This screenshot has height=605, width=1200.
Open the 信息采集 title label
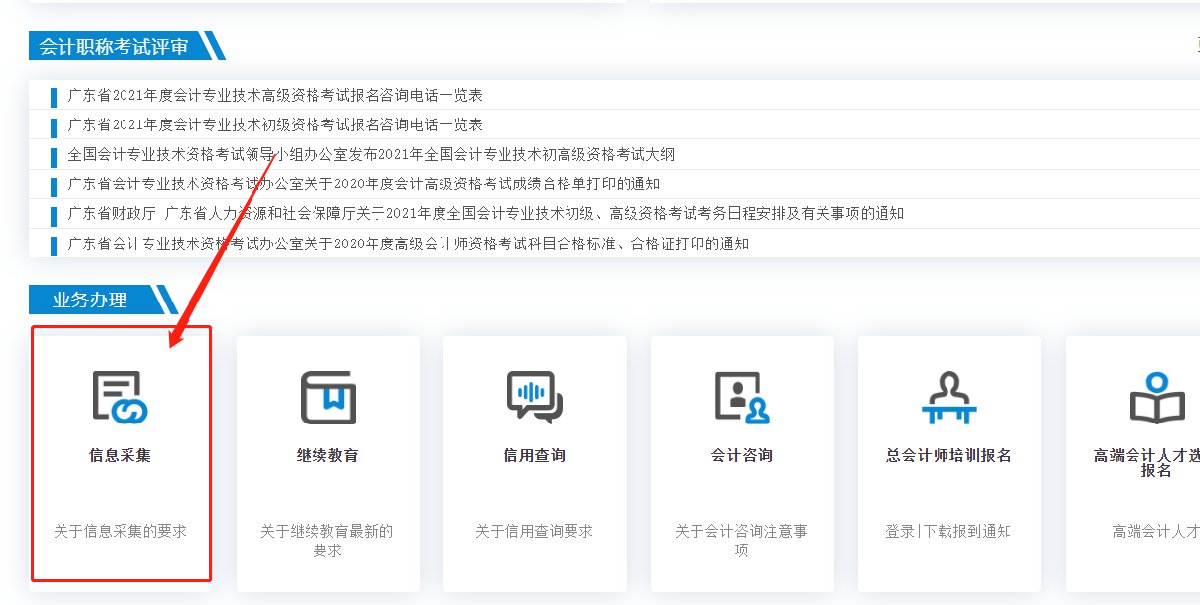click(120, 455)
